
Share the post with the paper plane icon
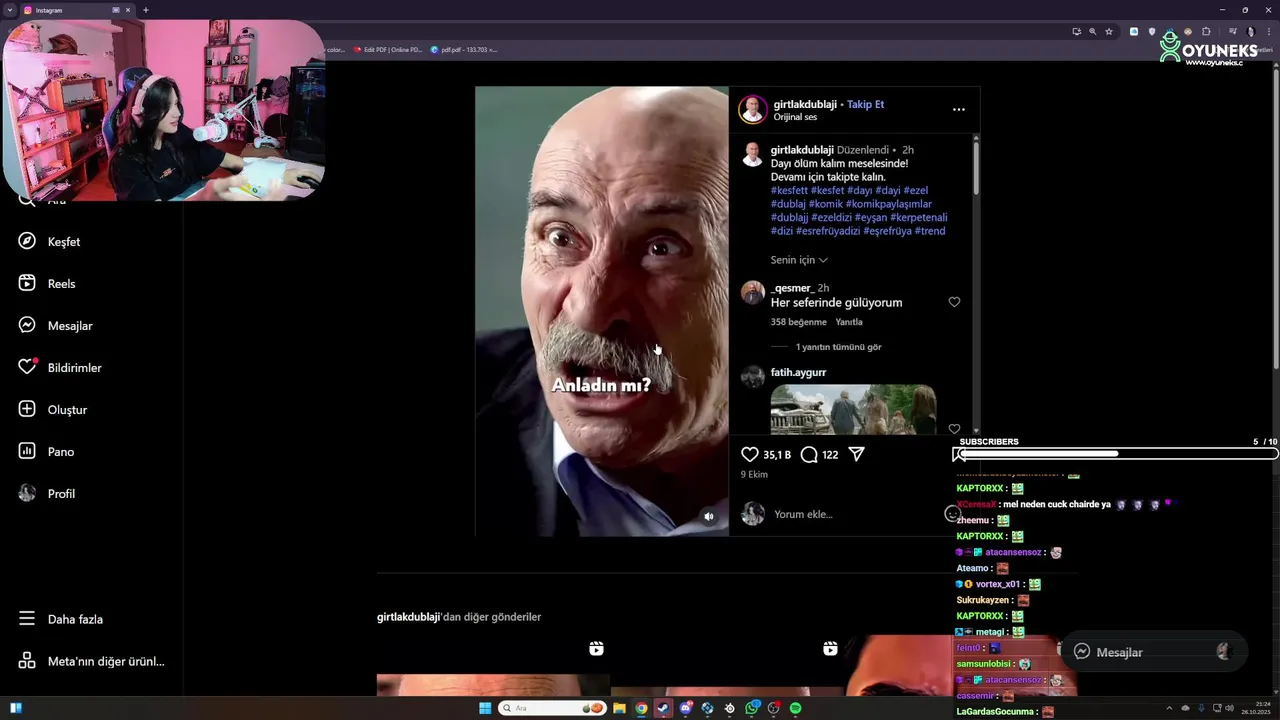857,454
